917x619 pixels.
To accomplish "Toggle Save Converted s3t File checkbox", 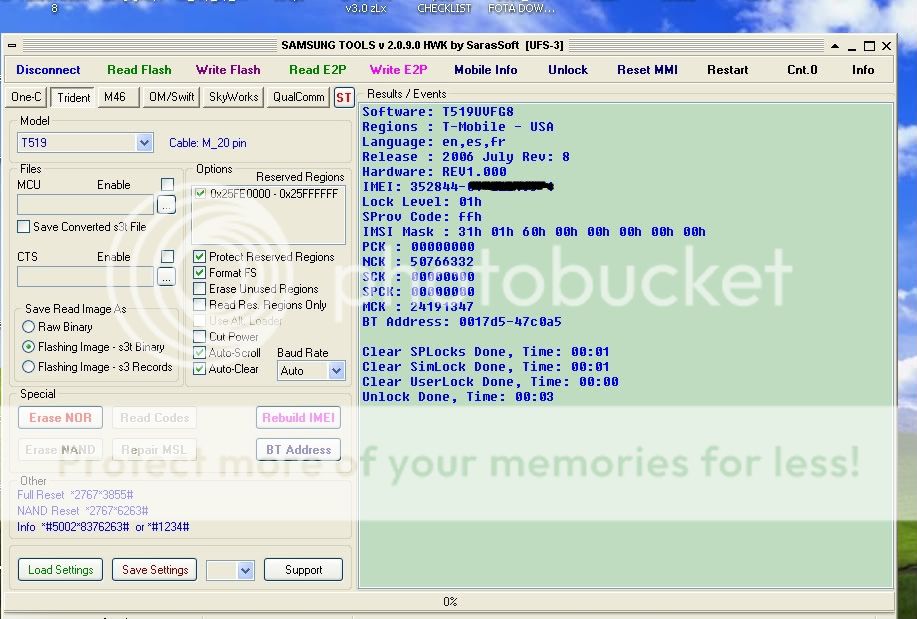I will click(23, 226).
